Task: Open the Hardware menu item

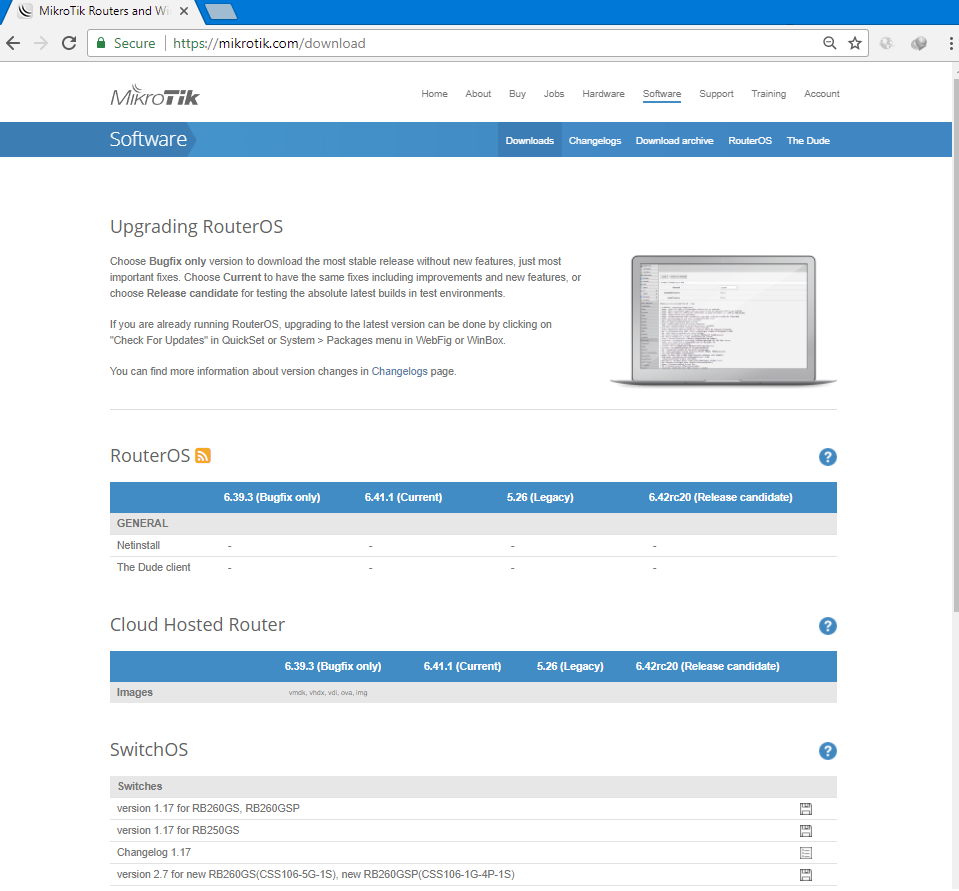Action: (603, 94)
